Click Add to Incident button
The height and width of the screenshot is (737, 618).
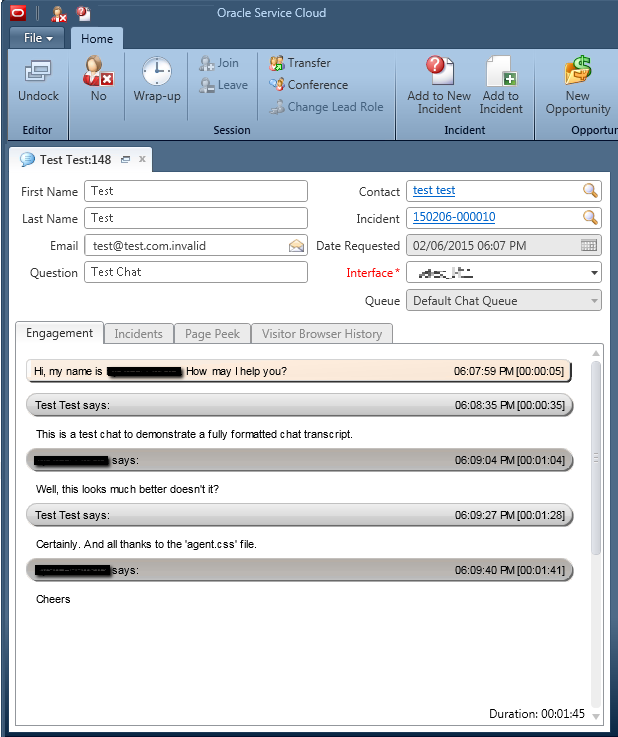(501, 85)
